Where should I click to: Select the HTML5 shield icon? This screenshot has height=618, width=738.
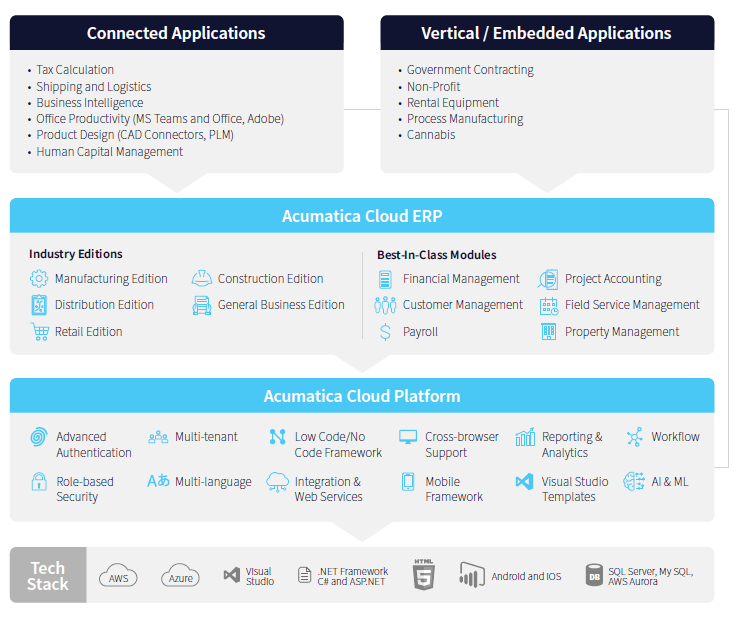pyautogui.click(x=424, y=575)
